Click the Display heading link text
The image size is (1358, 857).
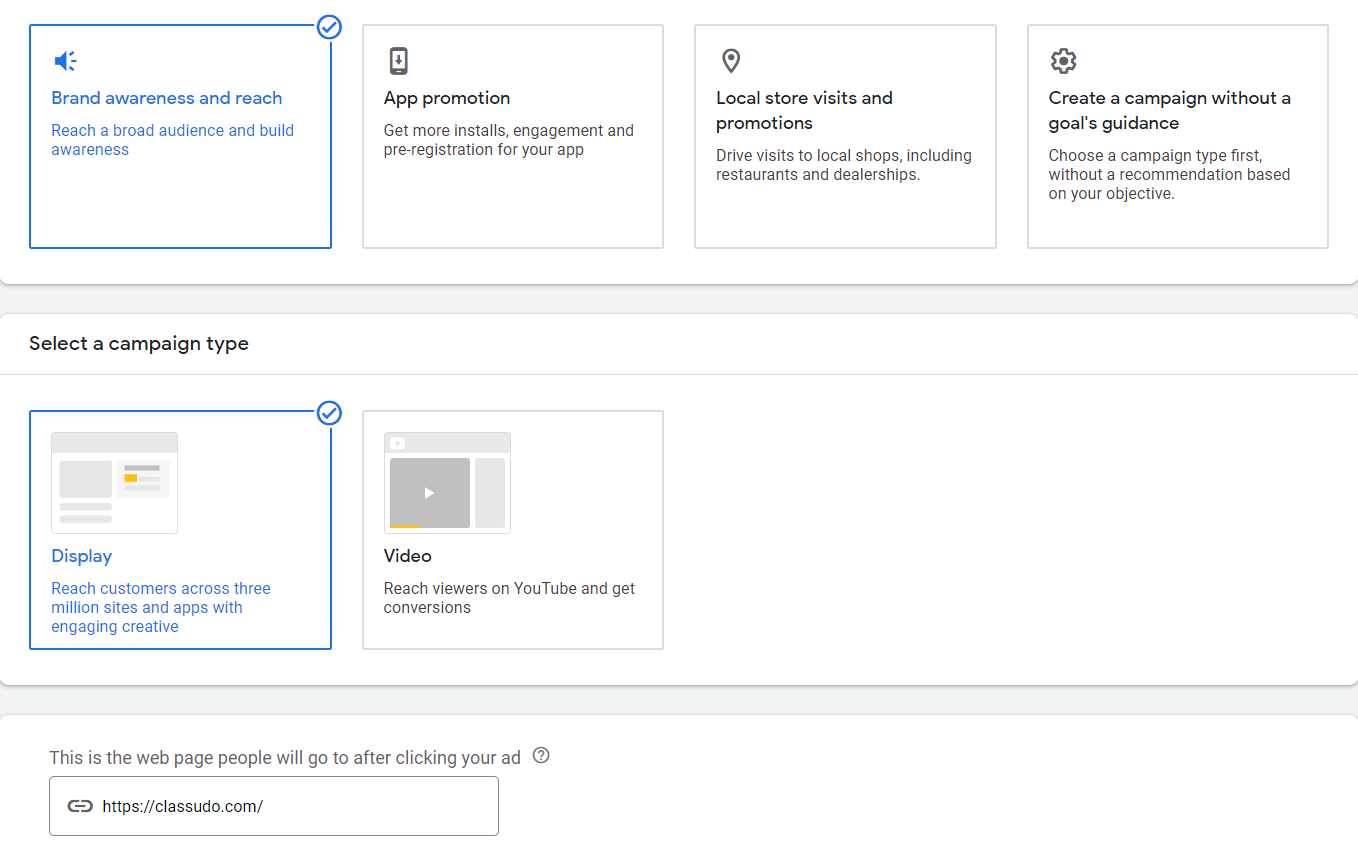[81, 556]
